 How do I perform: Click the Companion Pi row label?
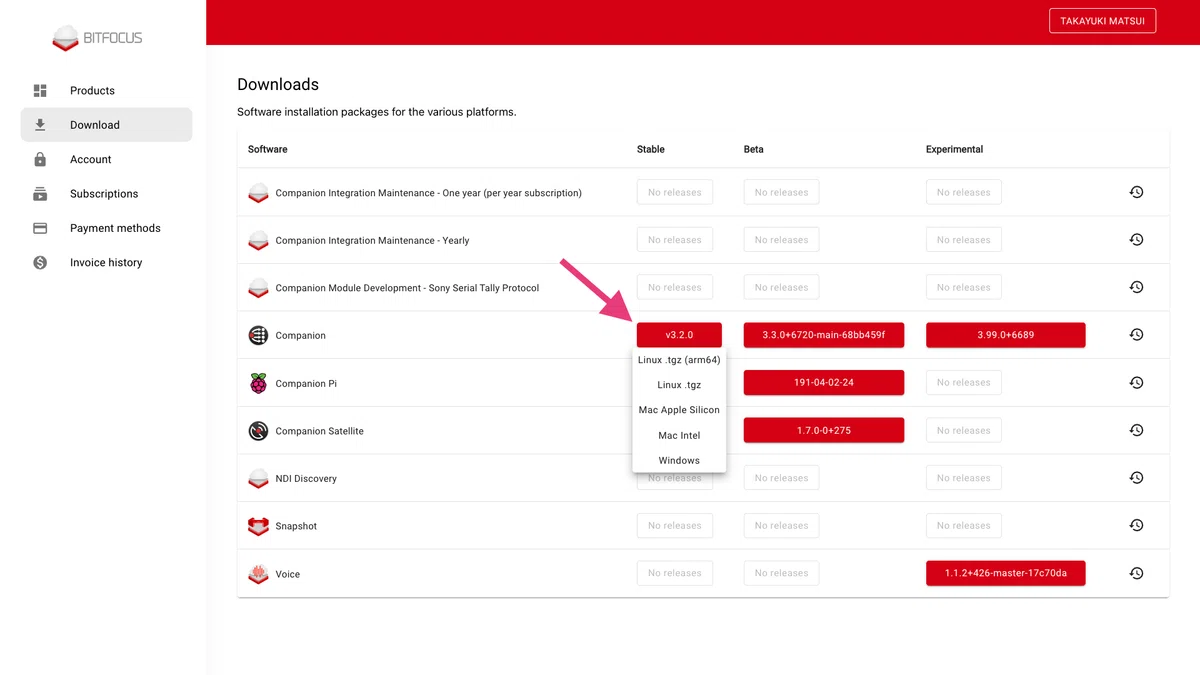[x=306, y=384]
